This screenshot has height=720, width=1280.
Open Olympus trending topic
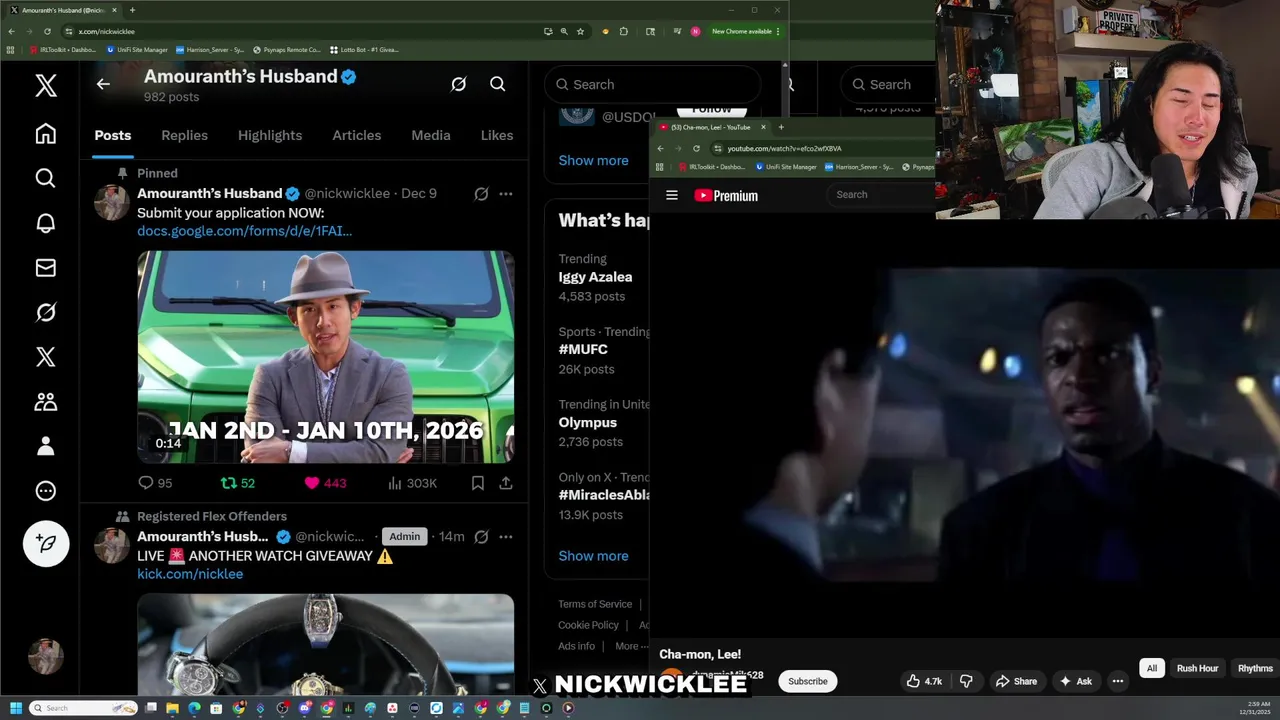(587, 422)
